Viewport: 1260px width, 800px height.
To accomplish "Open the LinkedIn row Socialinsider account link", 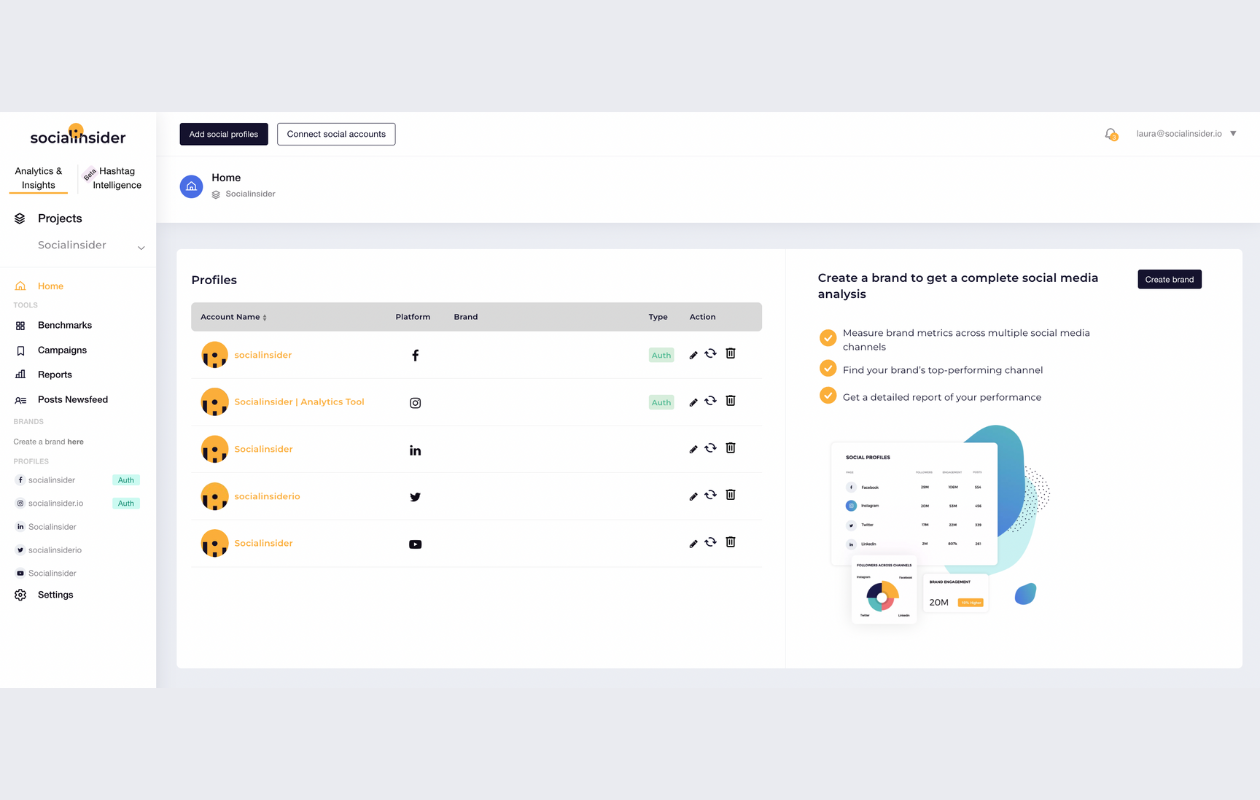I will tap(263, 449).
